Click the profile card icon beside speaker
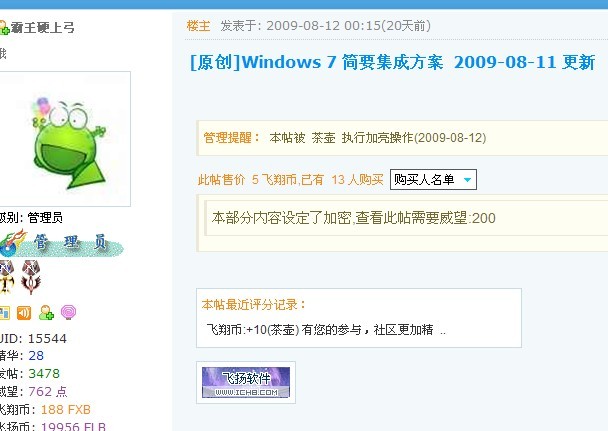This screenshot has height=431, width=608. coord(4,313)
